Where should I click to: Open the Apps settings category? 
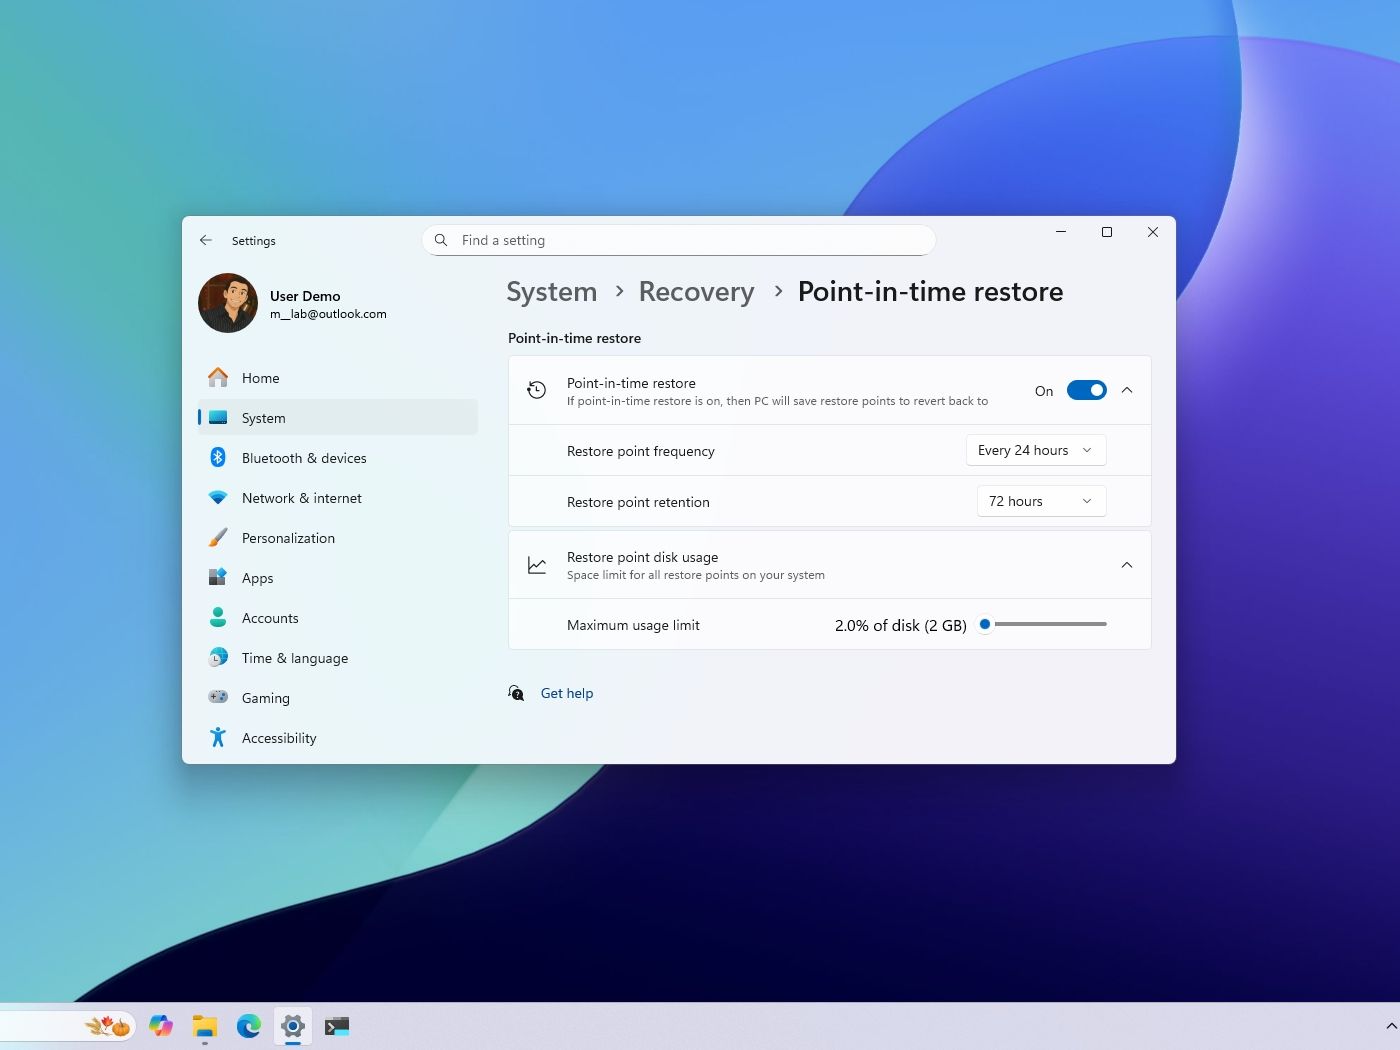point(338,578)
